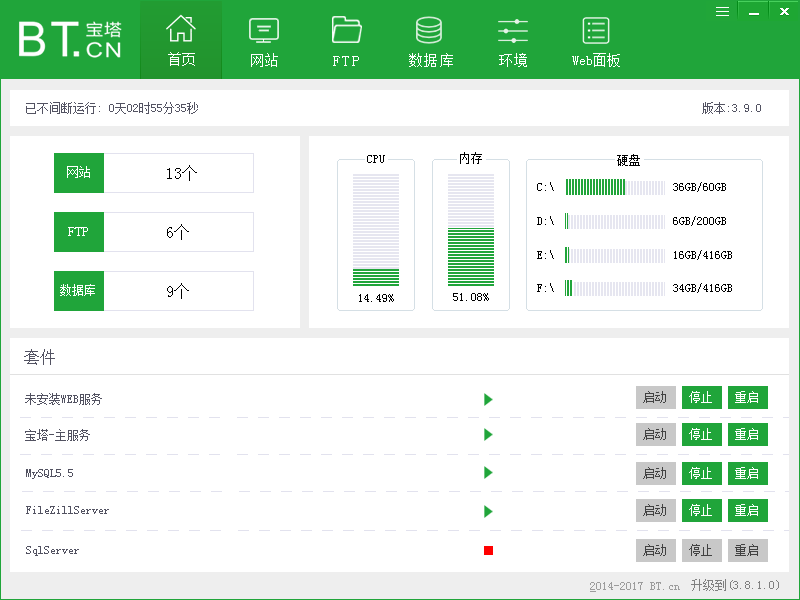This screenshot has width=800, height=600.
Task: Restart the 未安装WEB服务 row
Action: [747, 397]
